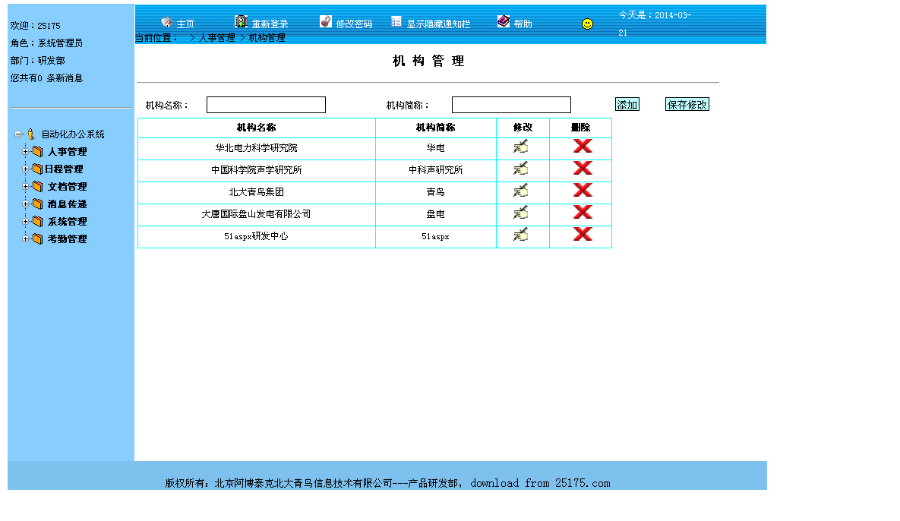Delete the 大唐国际盘山发电有限公司 row
900x521 pixels.
pos(583,212)
